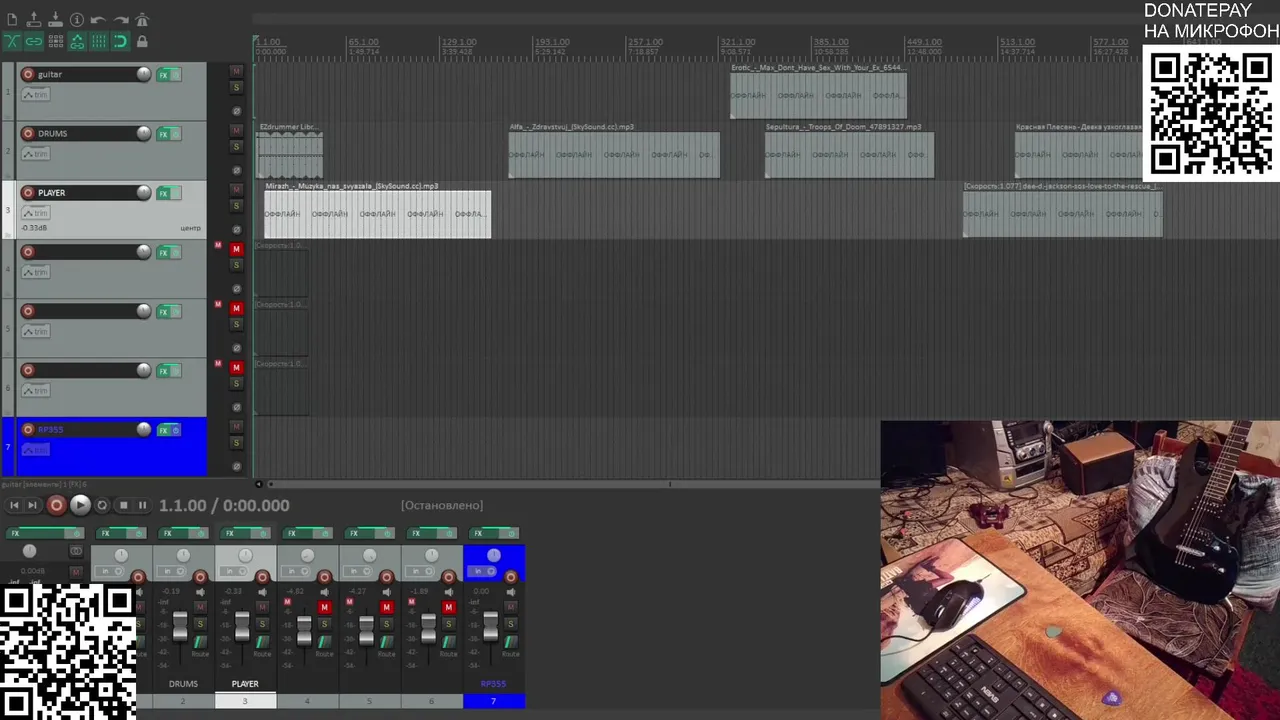Click the transport Play button
This screenshot has height=720, width=1280.
click(x=80, y=505)
